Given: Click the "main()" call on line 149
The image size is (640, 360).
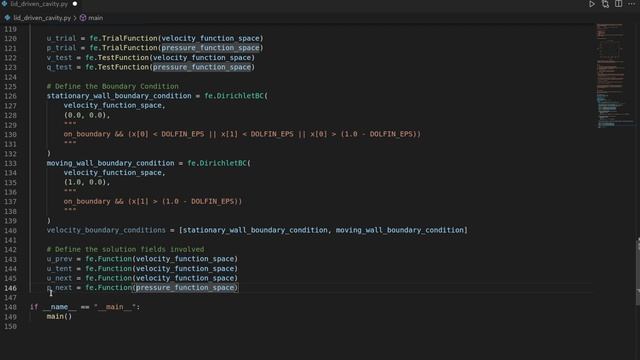Looking at the screenshot, I should (59, 317).
